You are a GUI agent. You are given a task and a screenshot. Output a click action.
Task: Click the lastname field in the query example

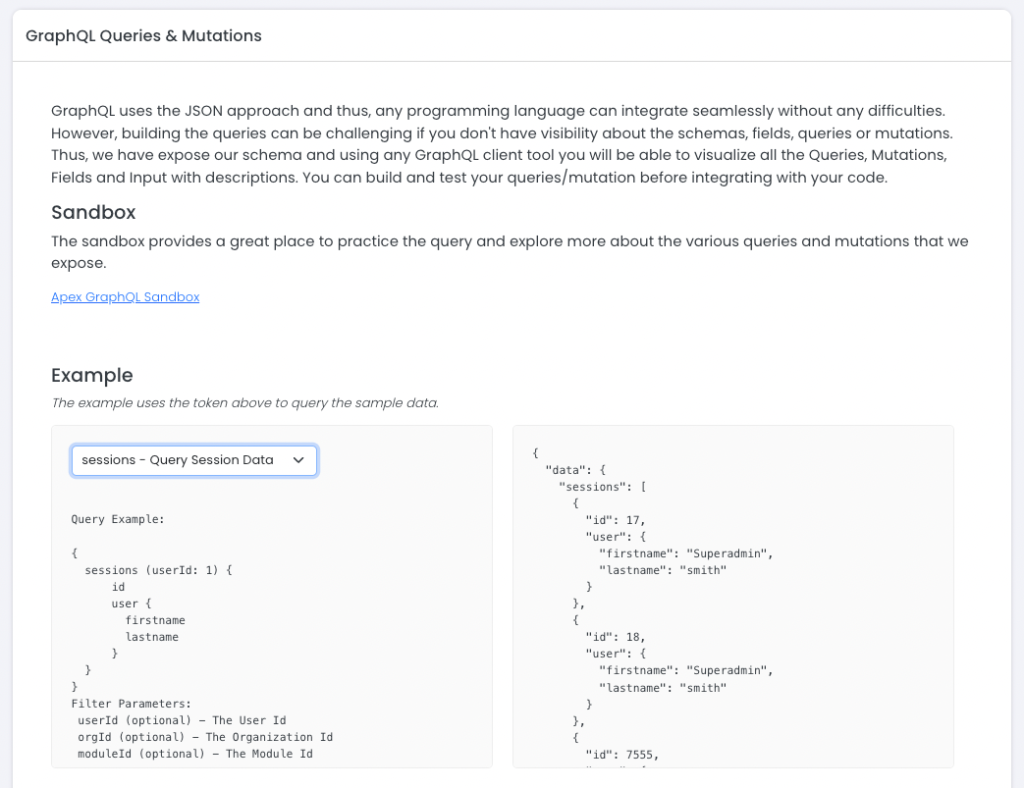pyautogui.click(x=152, y=637)
